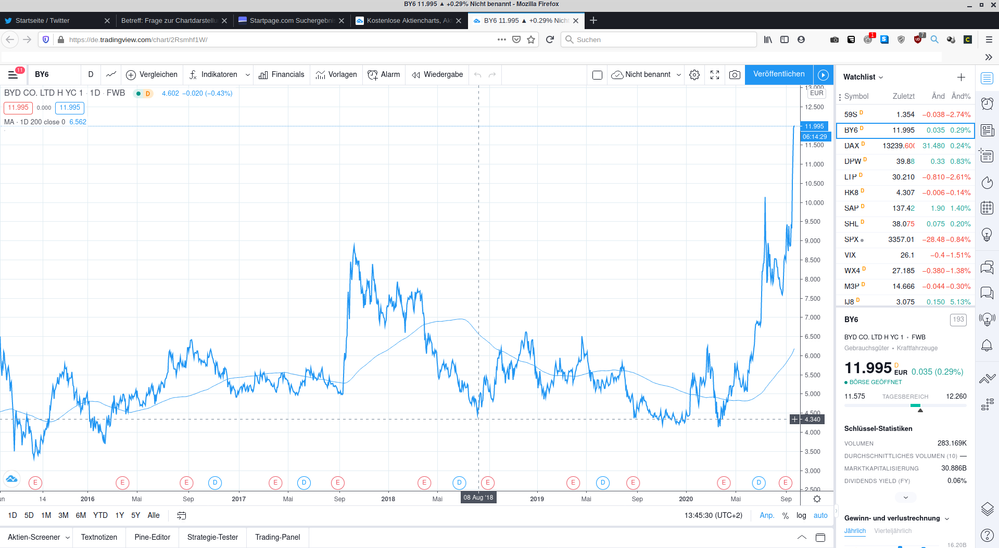Toggle auto scale on price axis
Viewport: 999px width, 548px height.
point(820,516)
